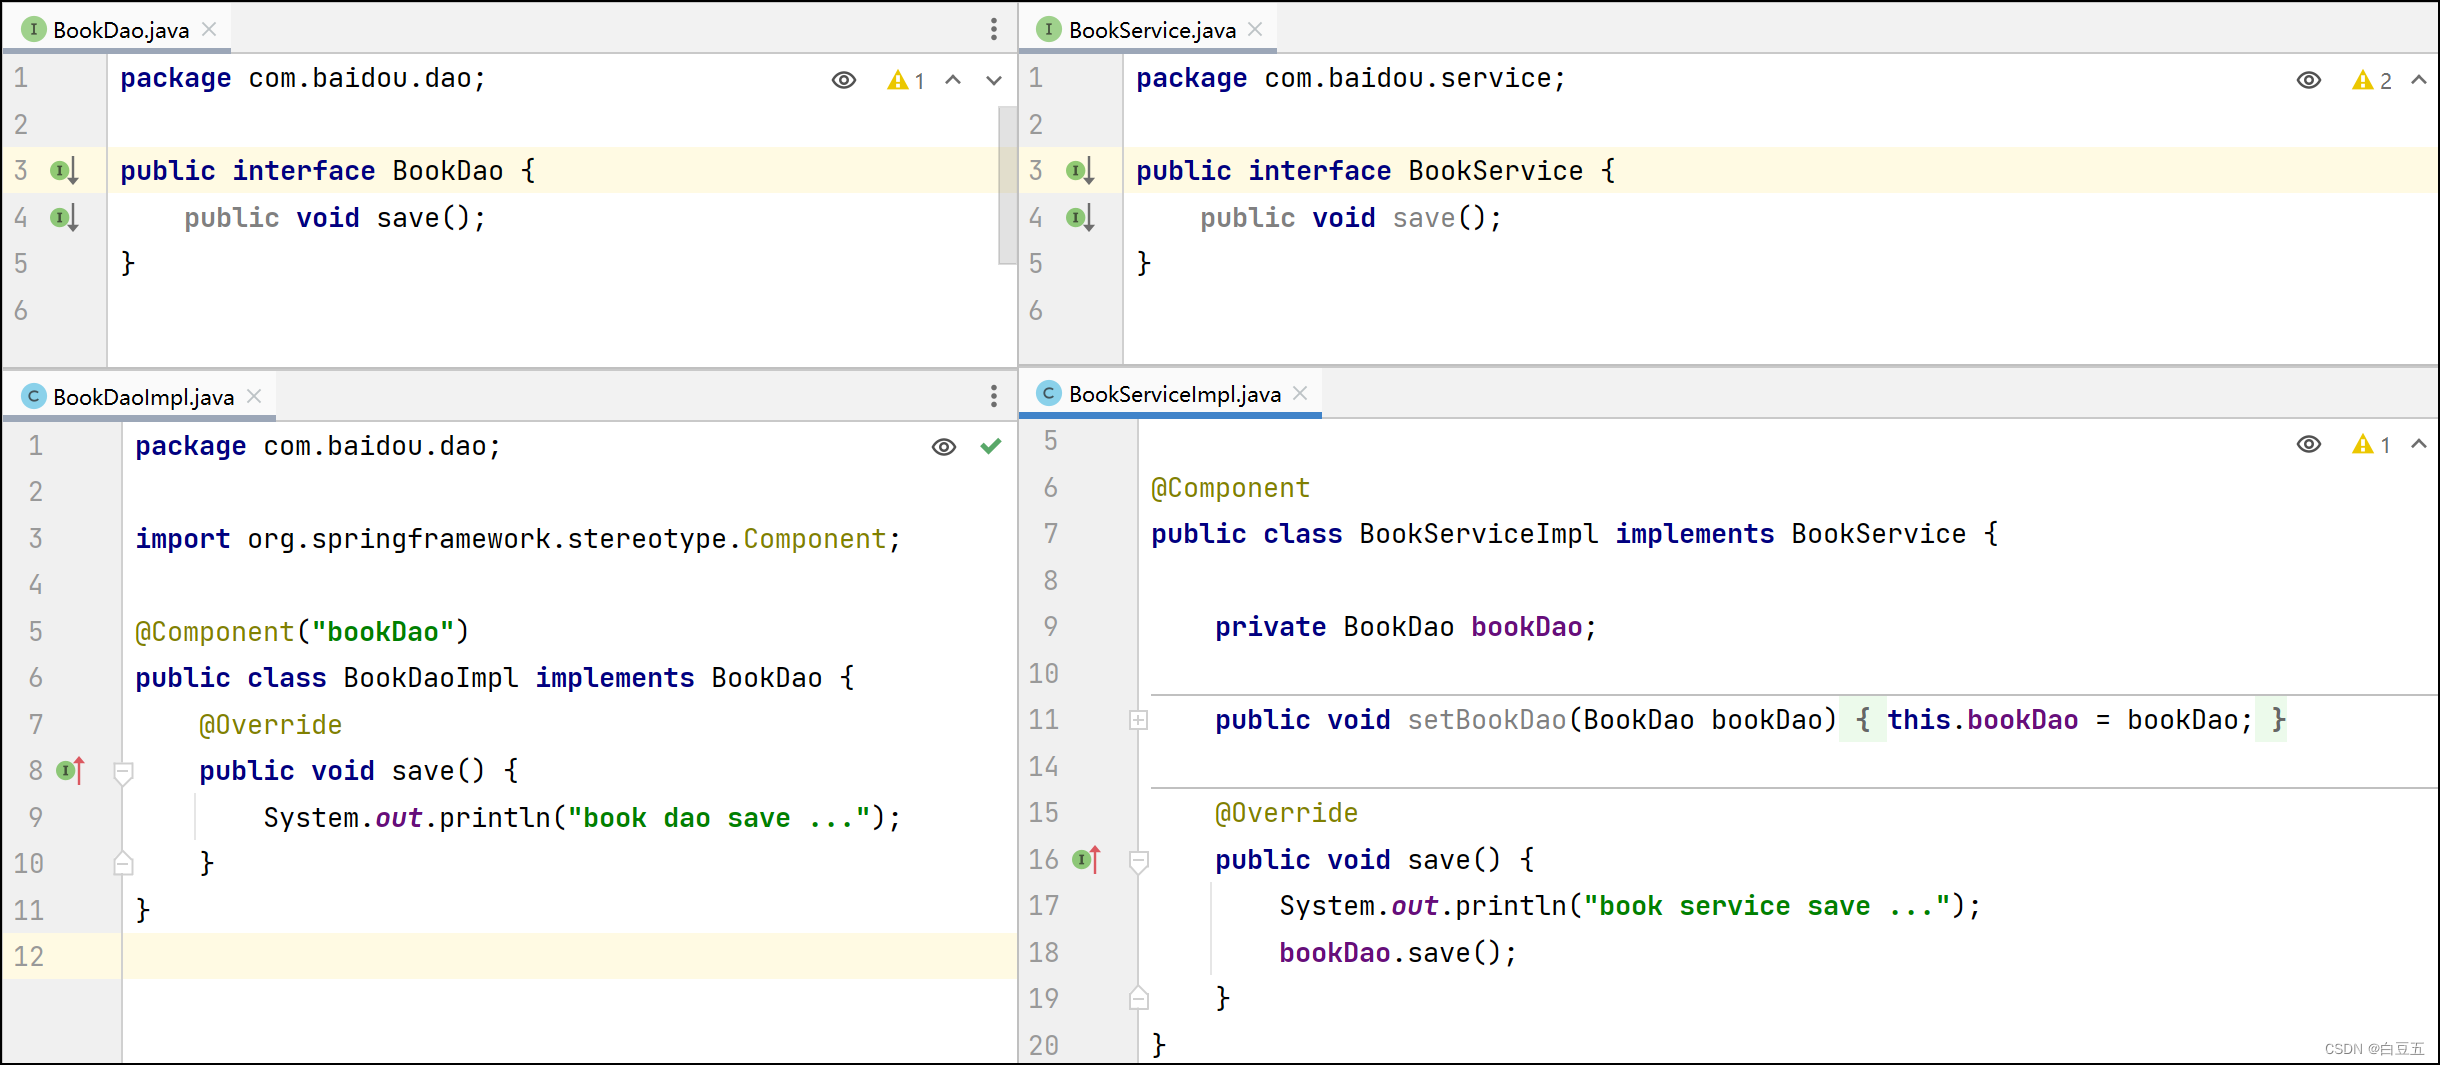Click the implemented-interface gutter icon beside BookDao line 3
2440x1065 pixels.
coord(64,171)
